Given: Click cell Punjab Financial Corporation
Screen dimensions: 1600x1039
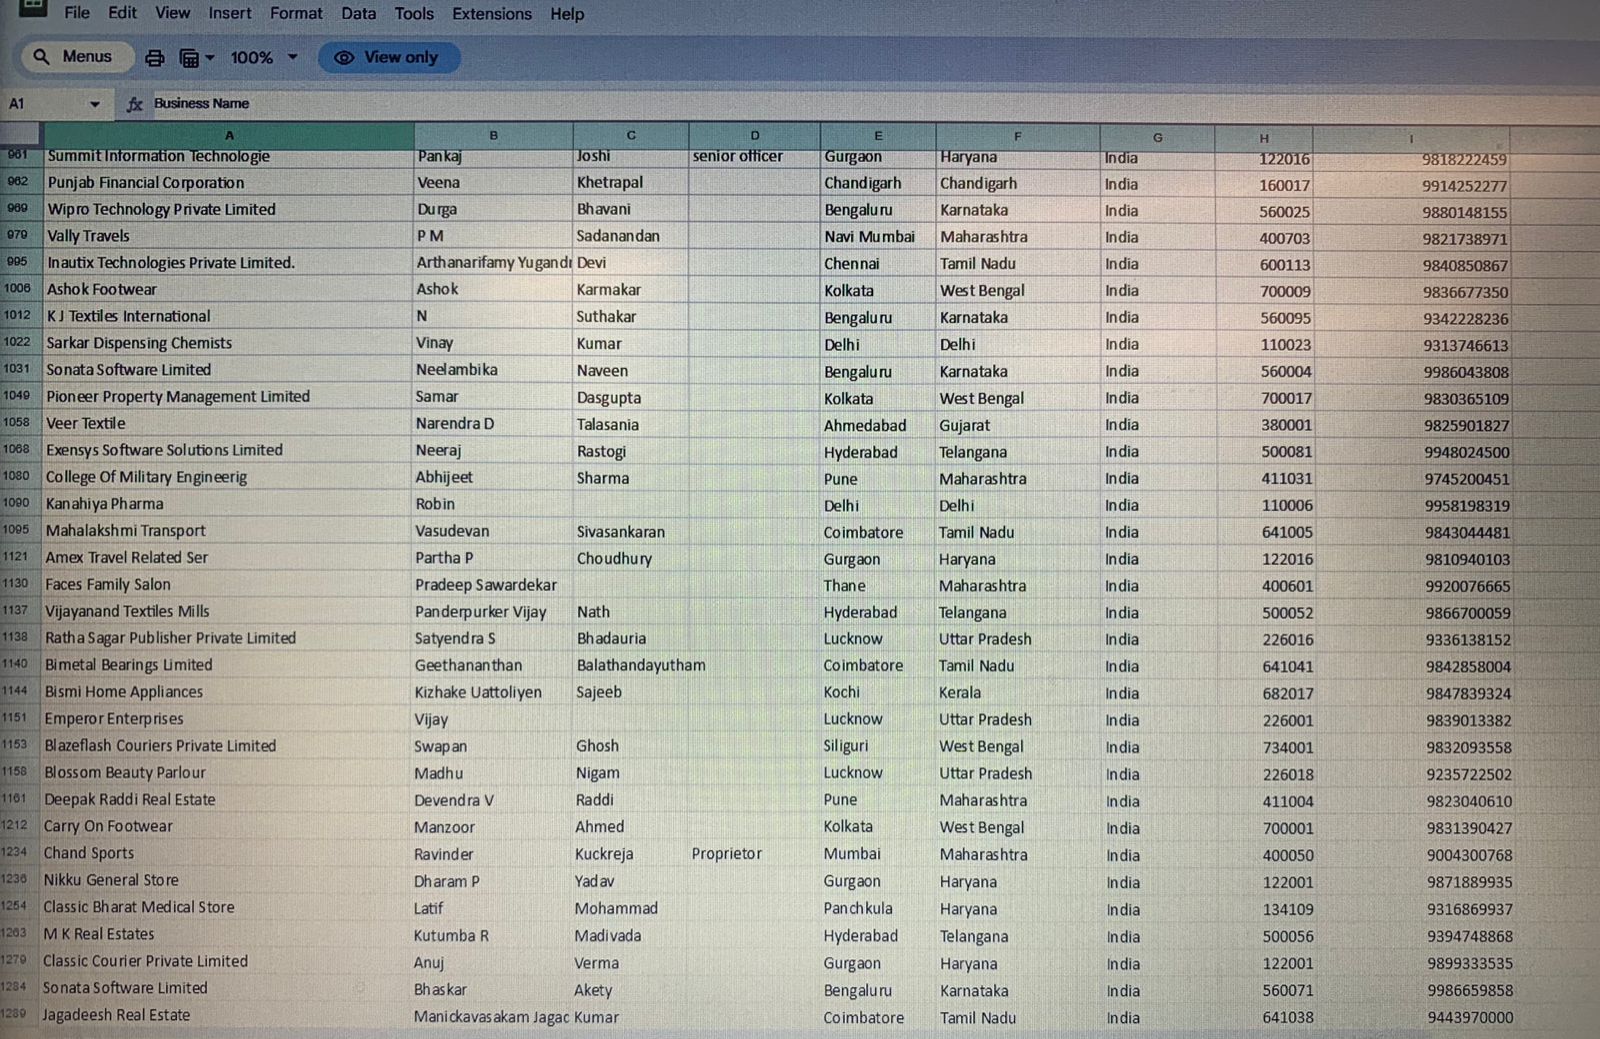Looking at the screenshot, I should click(146, 182).
